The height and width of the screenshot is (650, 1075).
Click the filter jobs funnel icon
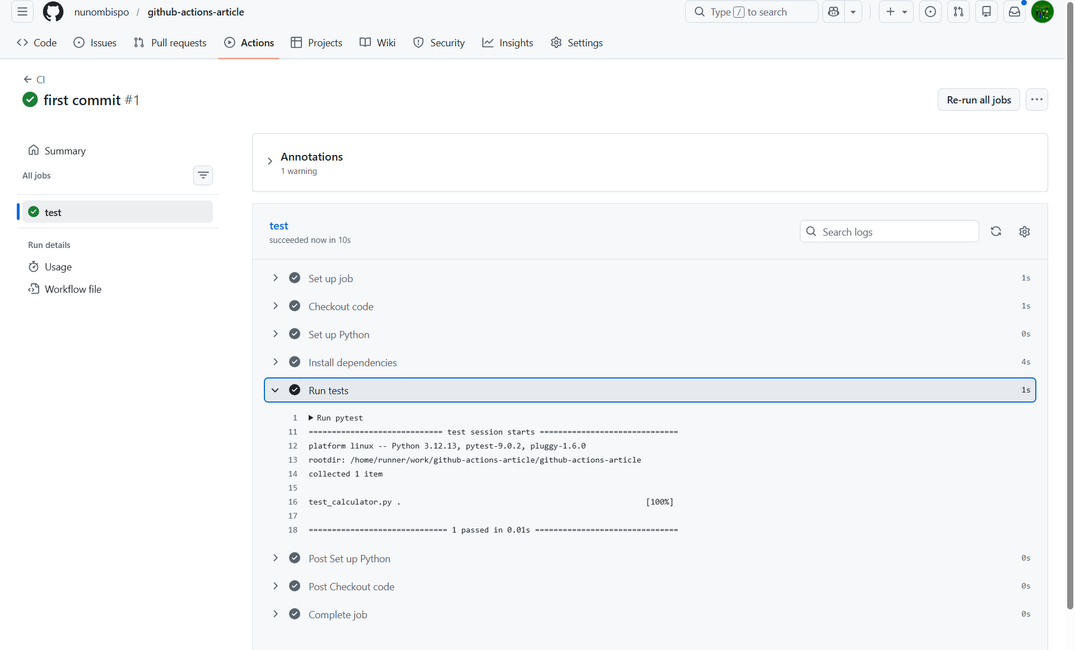point(203,175)
